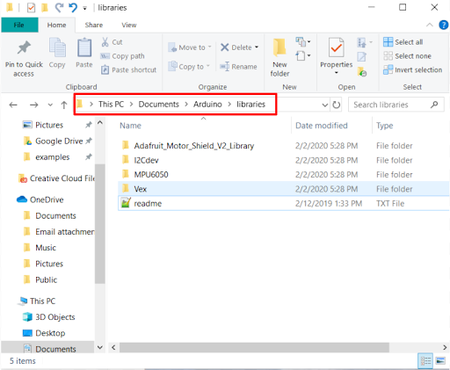The height and width of the screenshot is (370, 450).
Task: Go forward with right arrow
Action: tap(34, 105)
